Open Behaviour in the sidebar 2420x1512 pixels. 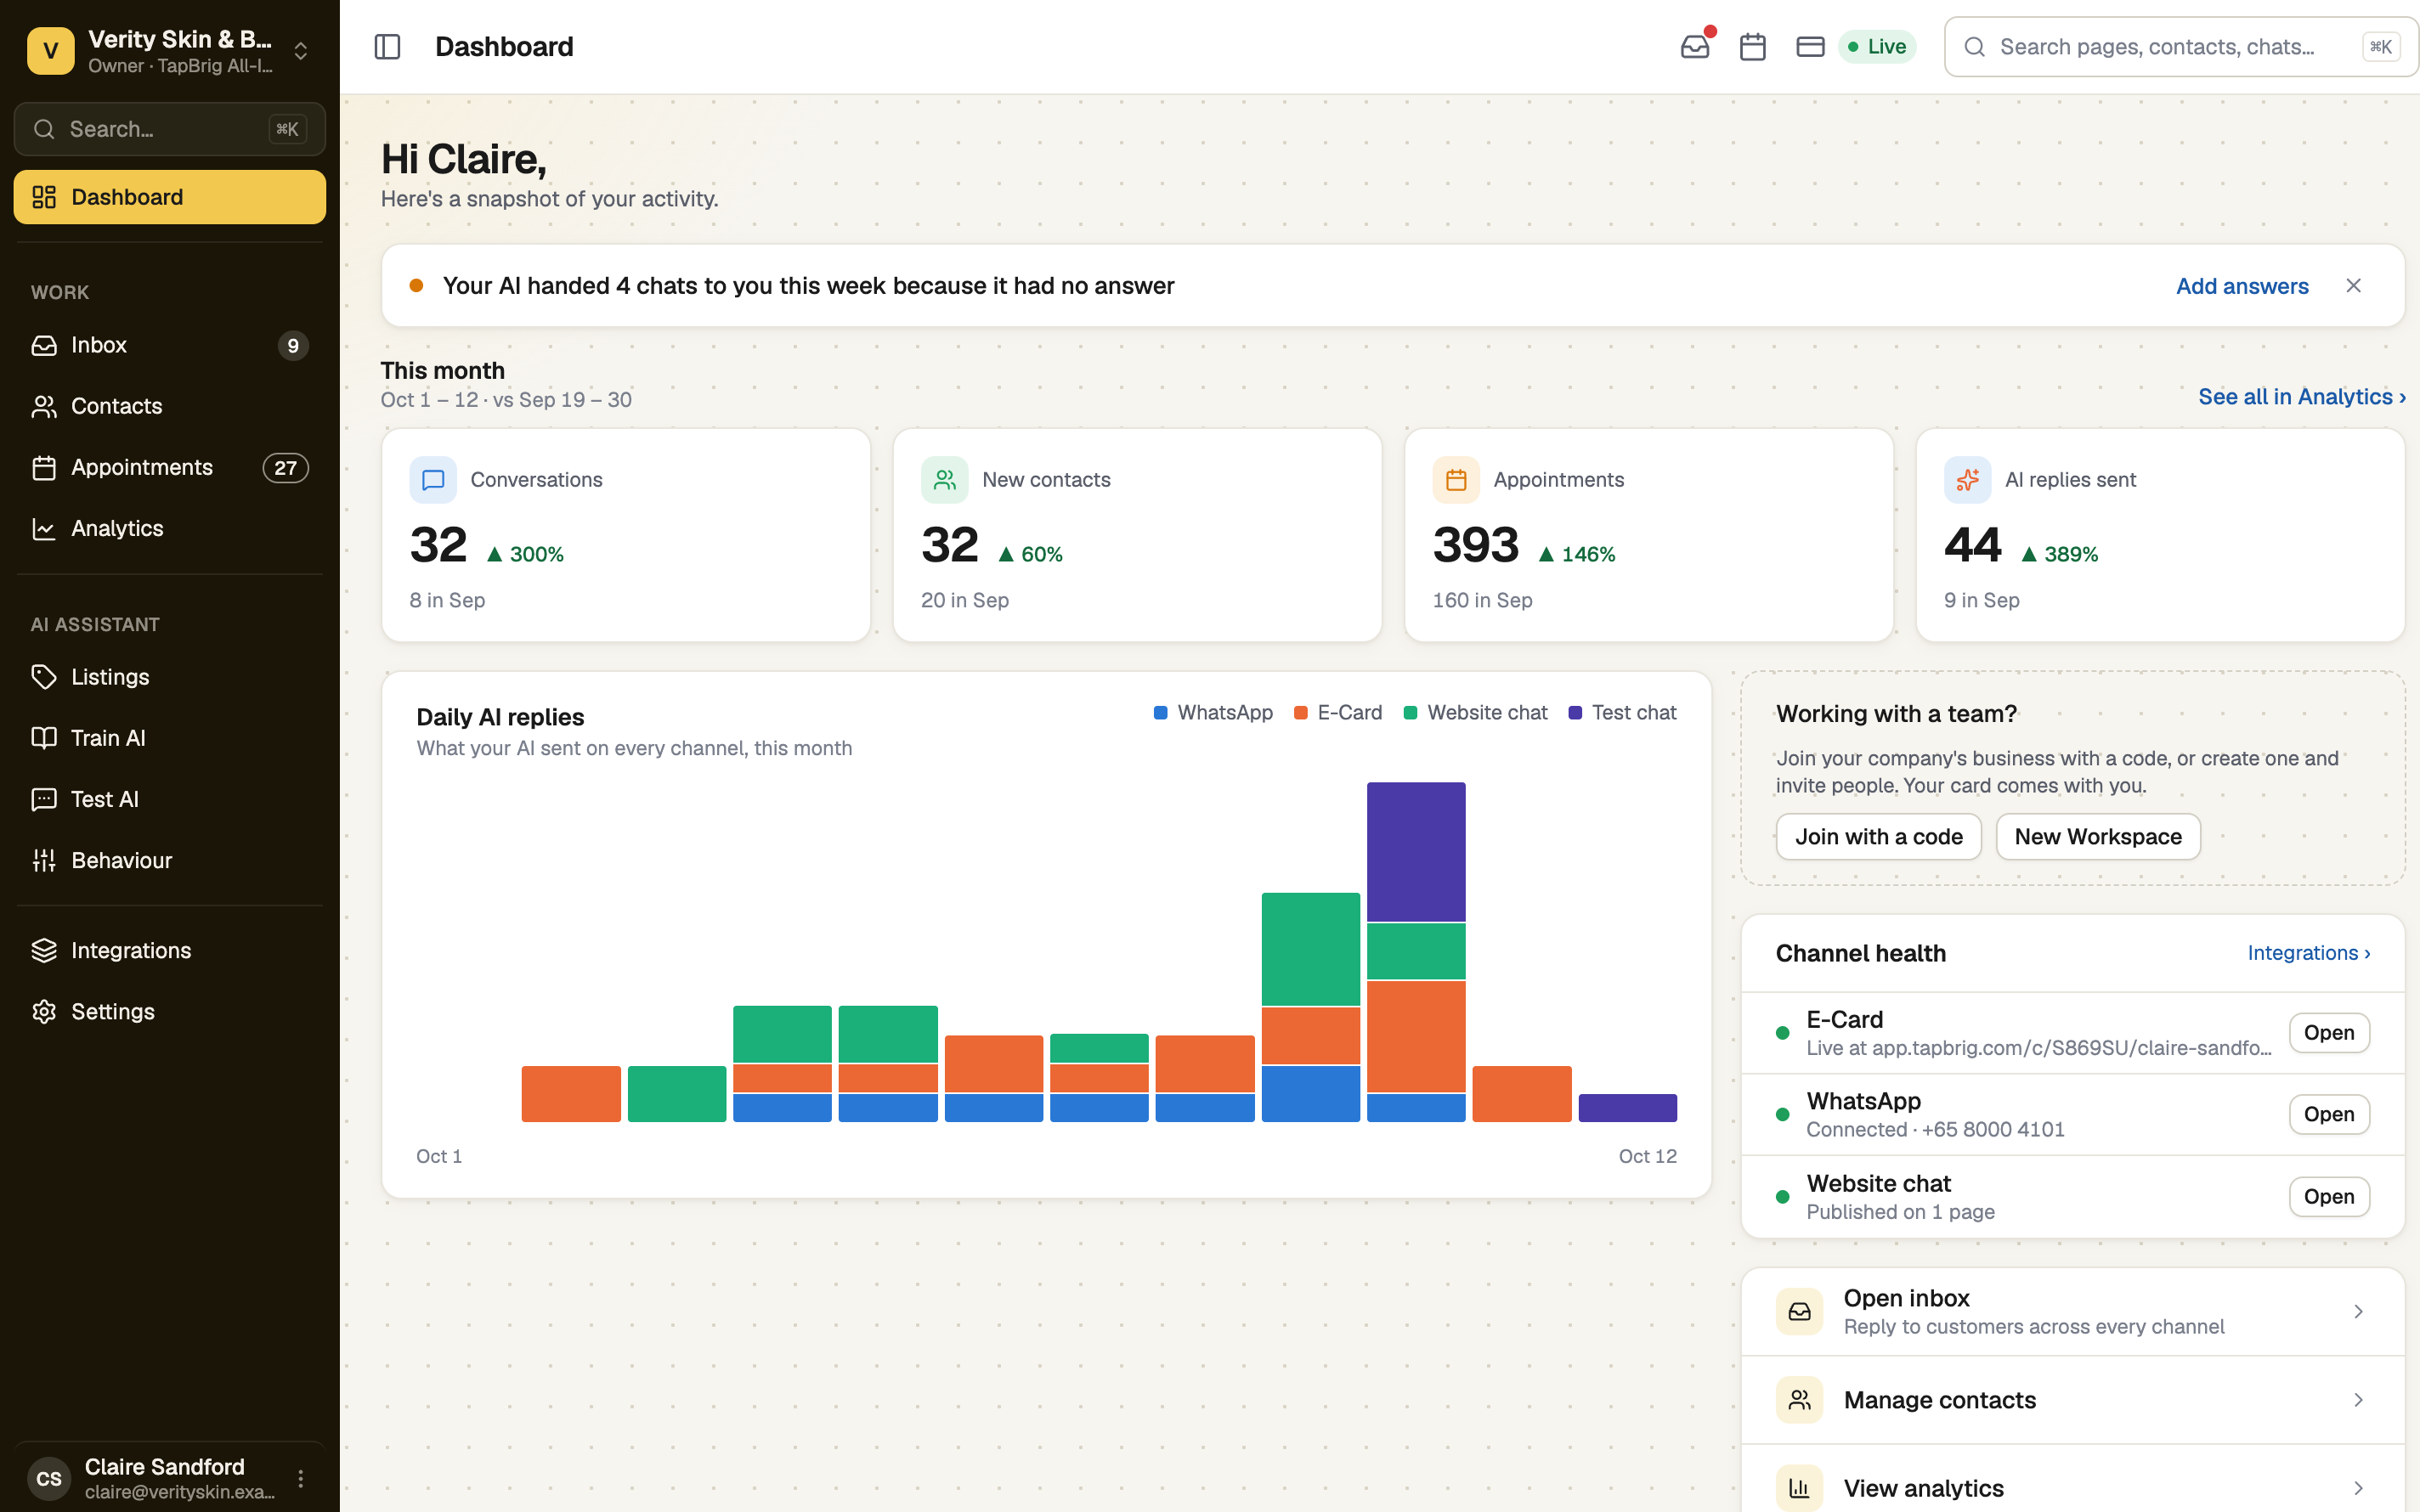click(x=169, y=860)
